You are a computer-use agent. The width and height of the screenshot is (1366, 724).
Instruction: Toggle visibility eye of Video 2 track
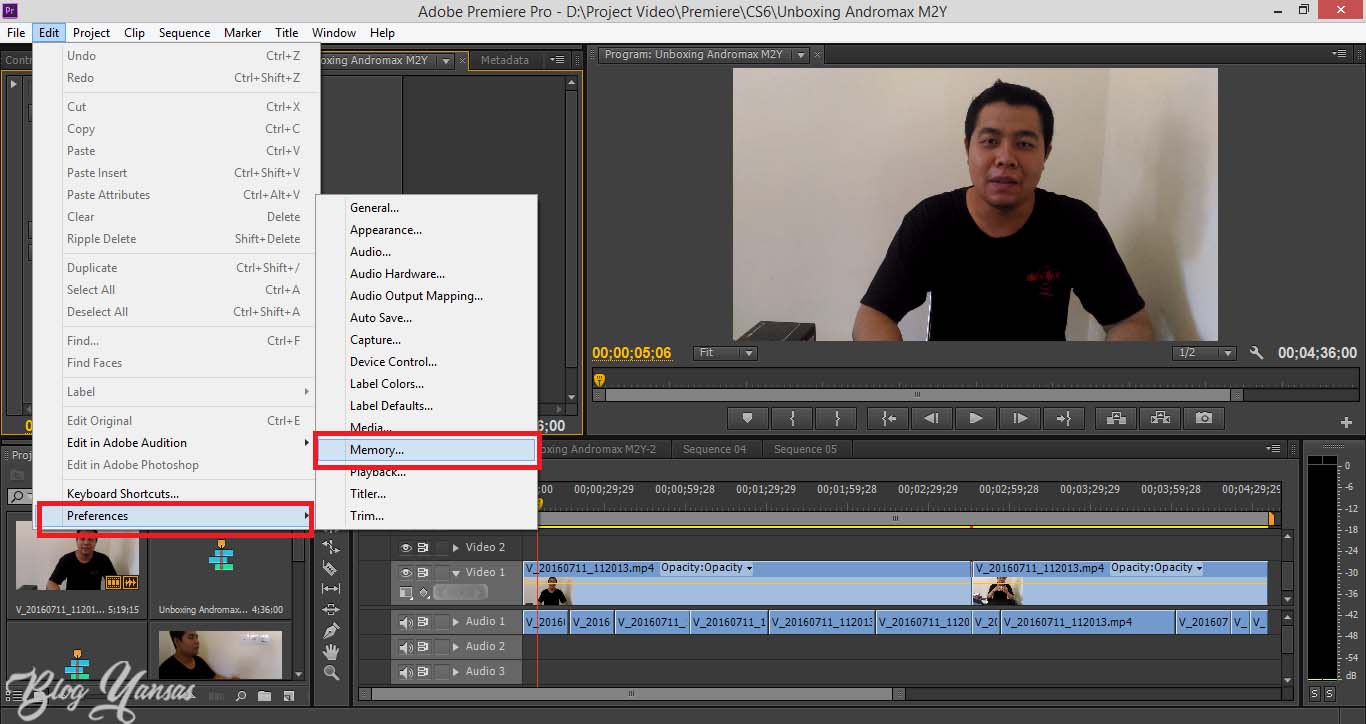(x=406, y=548)
